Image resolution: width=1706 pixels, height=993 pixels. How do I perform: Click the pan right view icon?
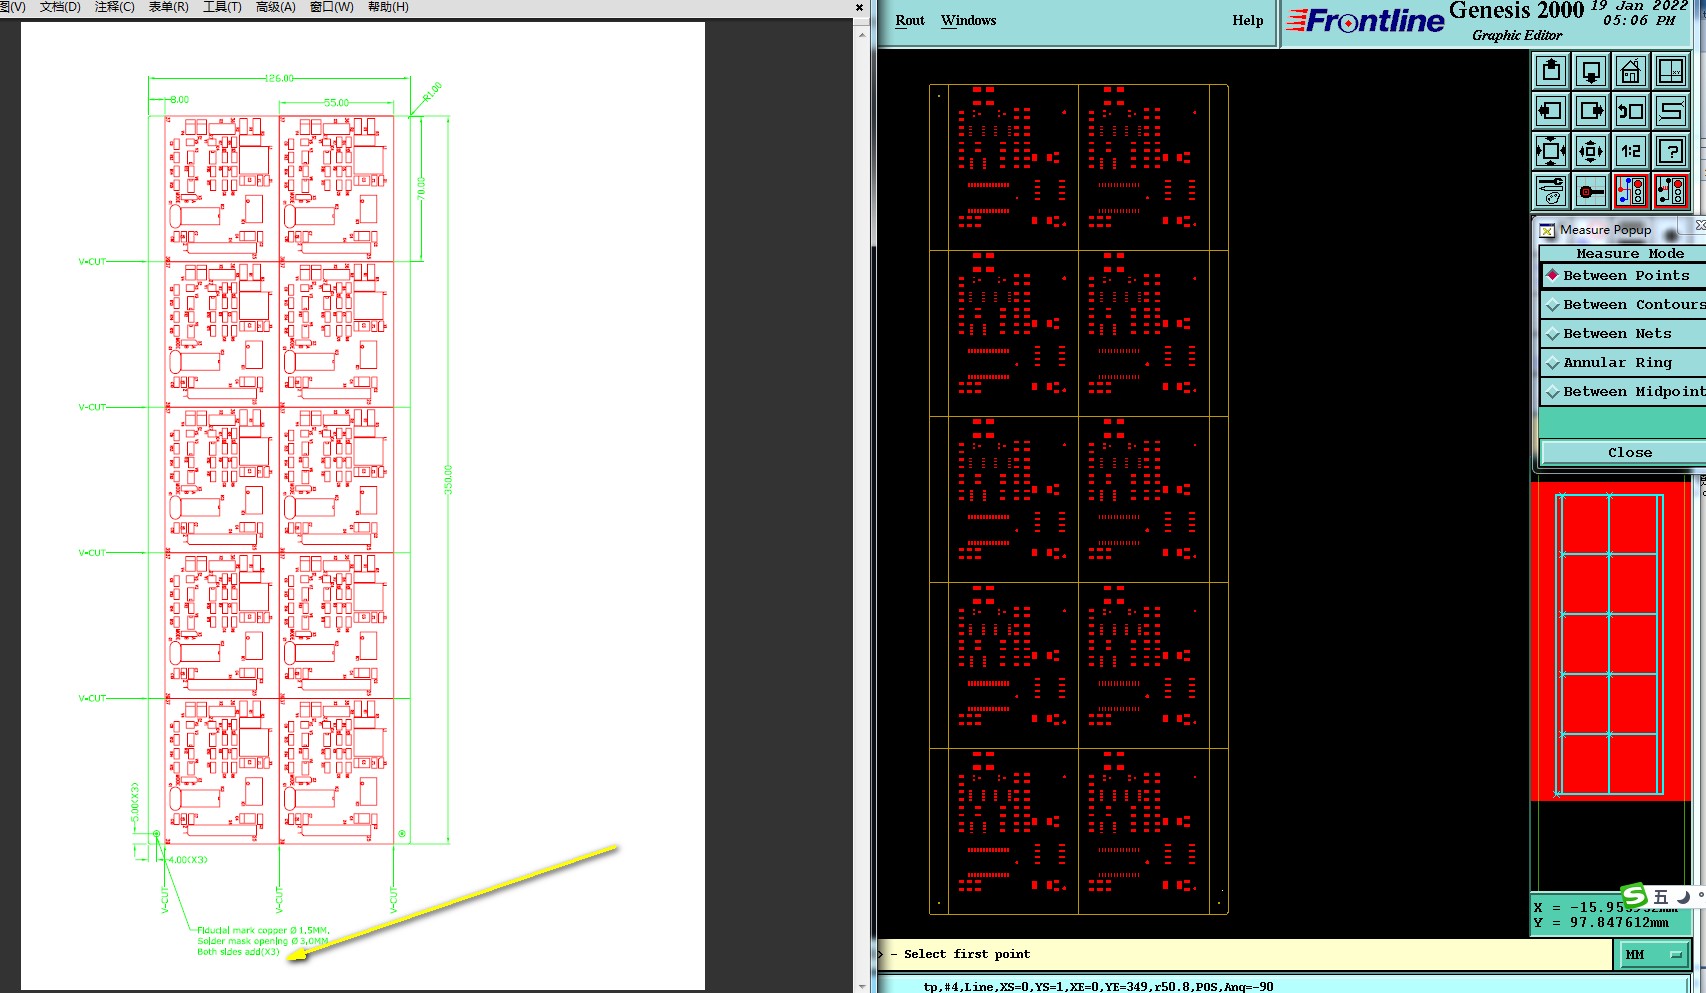(x=1591, y=111)
